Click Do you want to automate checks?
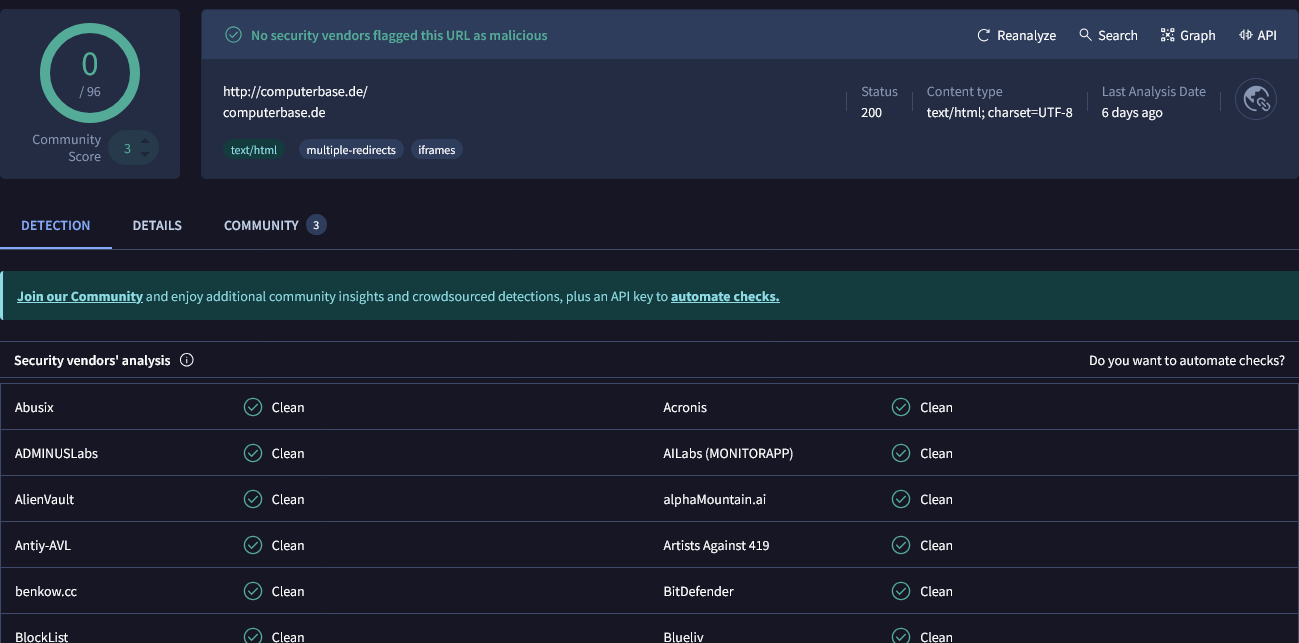Viewport: 1299px width, 643px height. tap(1187, 360)
